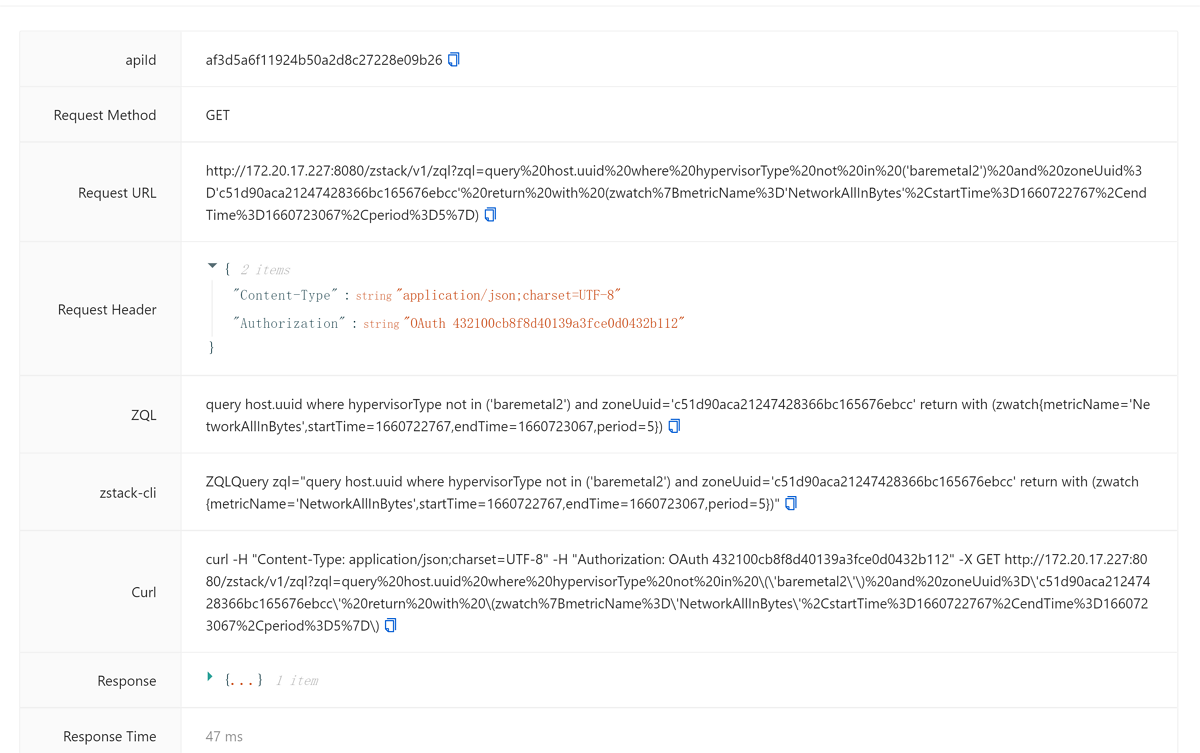Copy the apiId value
The width and height of the screenshot is (1200, 753).
454,60
